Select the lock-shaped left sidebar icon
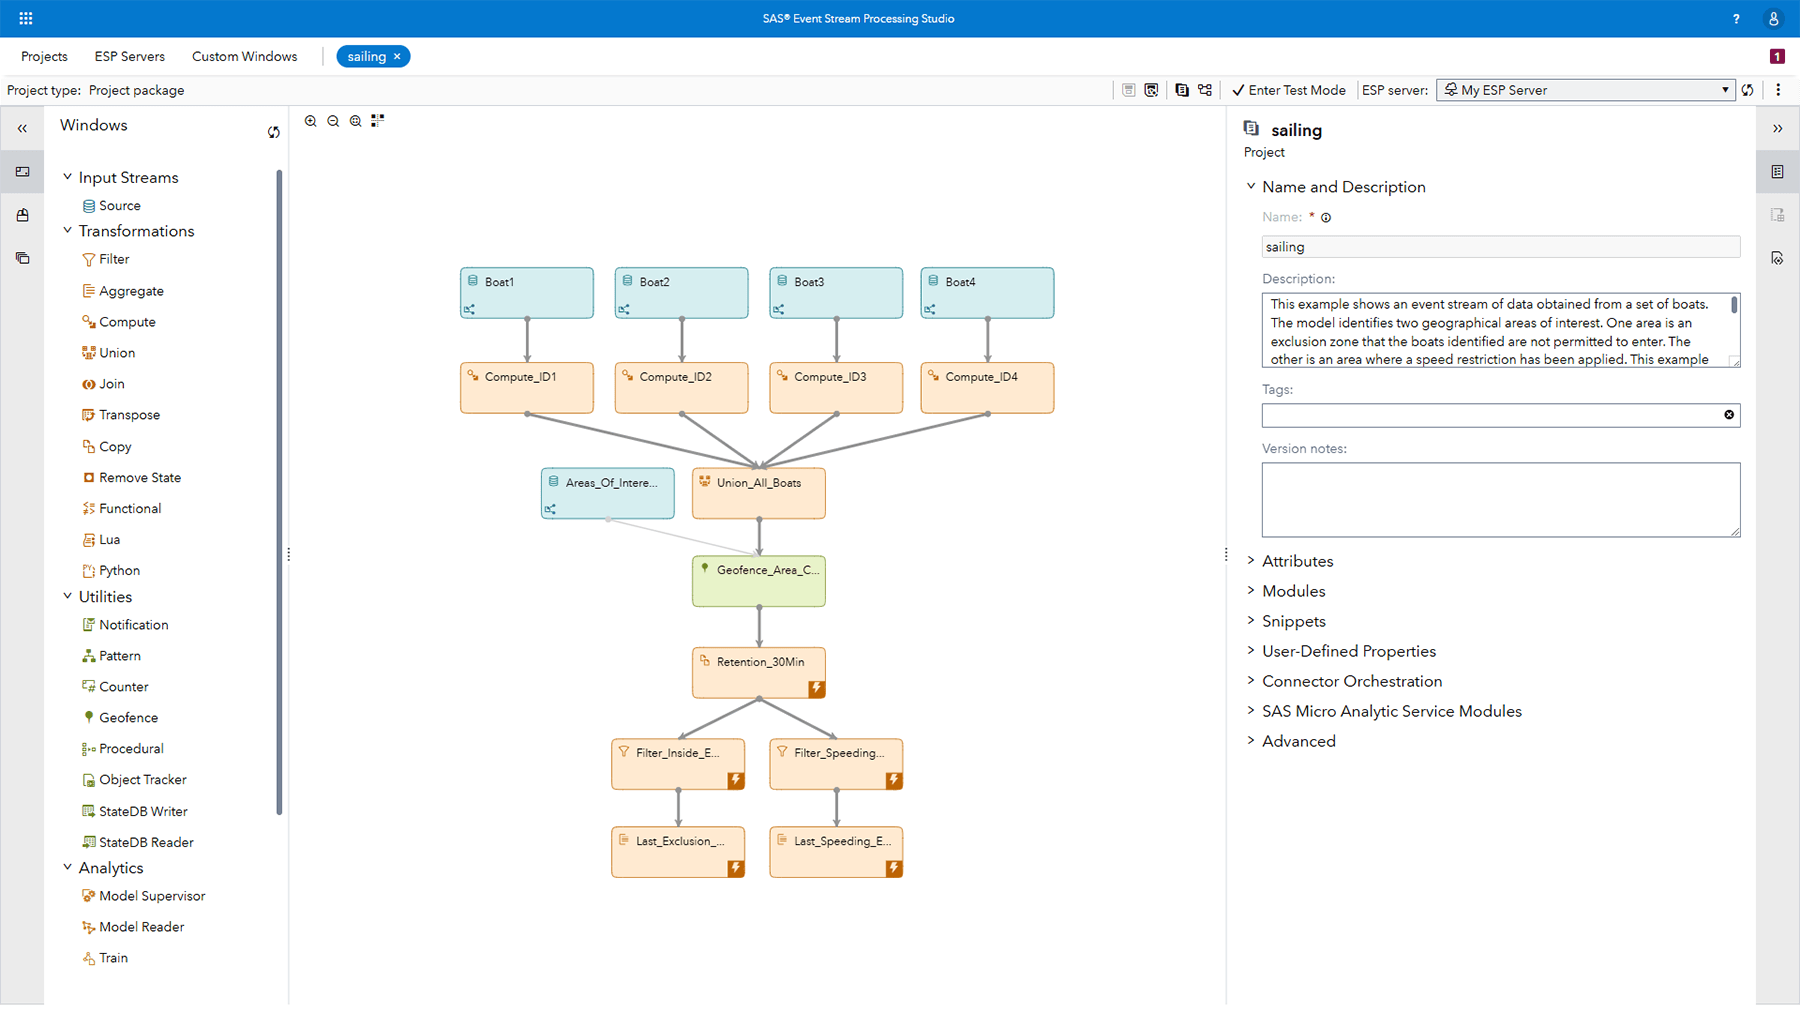The height and width of the screenshot is (1013, 1800). (22, 215)
